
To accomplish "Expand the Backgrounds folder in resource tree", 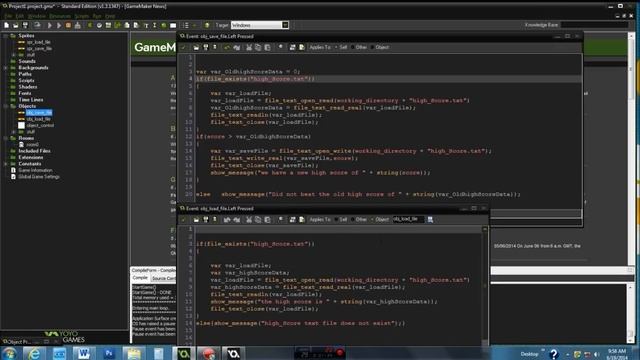I will point(6,68).
